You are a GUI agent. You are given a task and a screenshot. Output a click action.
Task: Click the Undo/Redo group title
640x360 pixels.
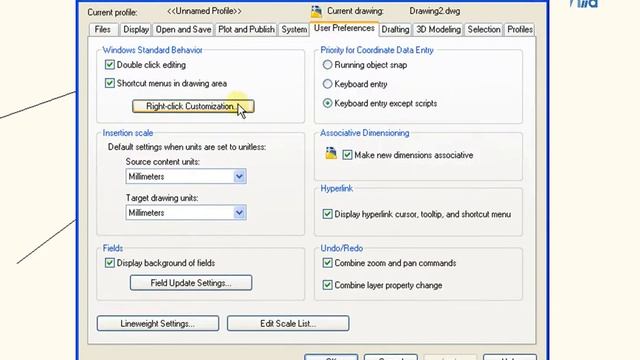(342, 248)
